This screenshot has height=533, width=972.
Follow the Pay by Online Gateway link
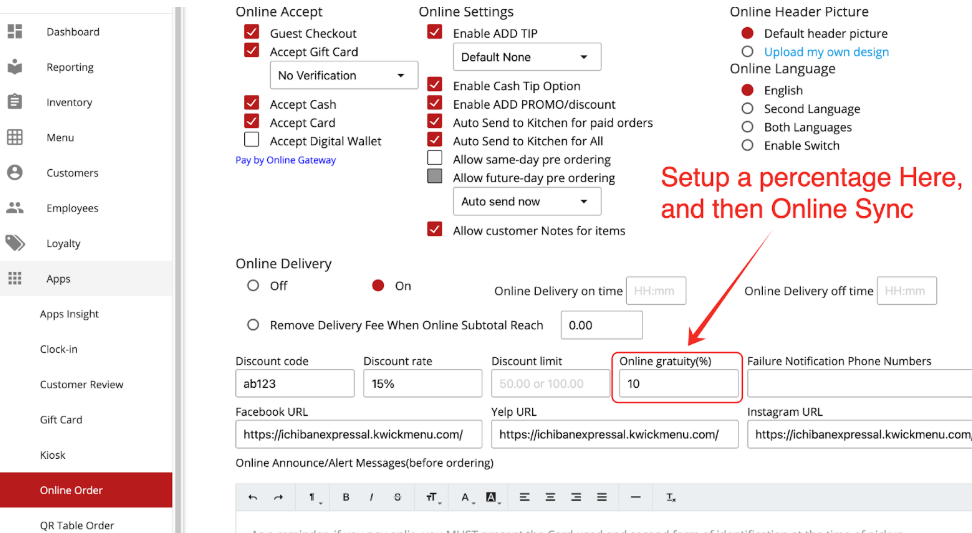click(x=286, y=160)
